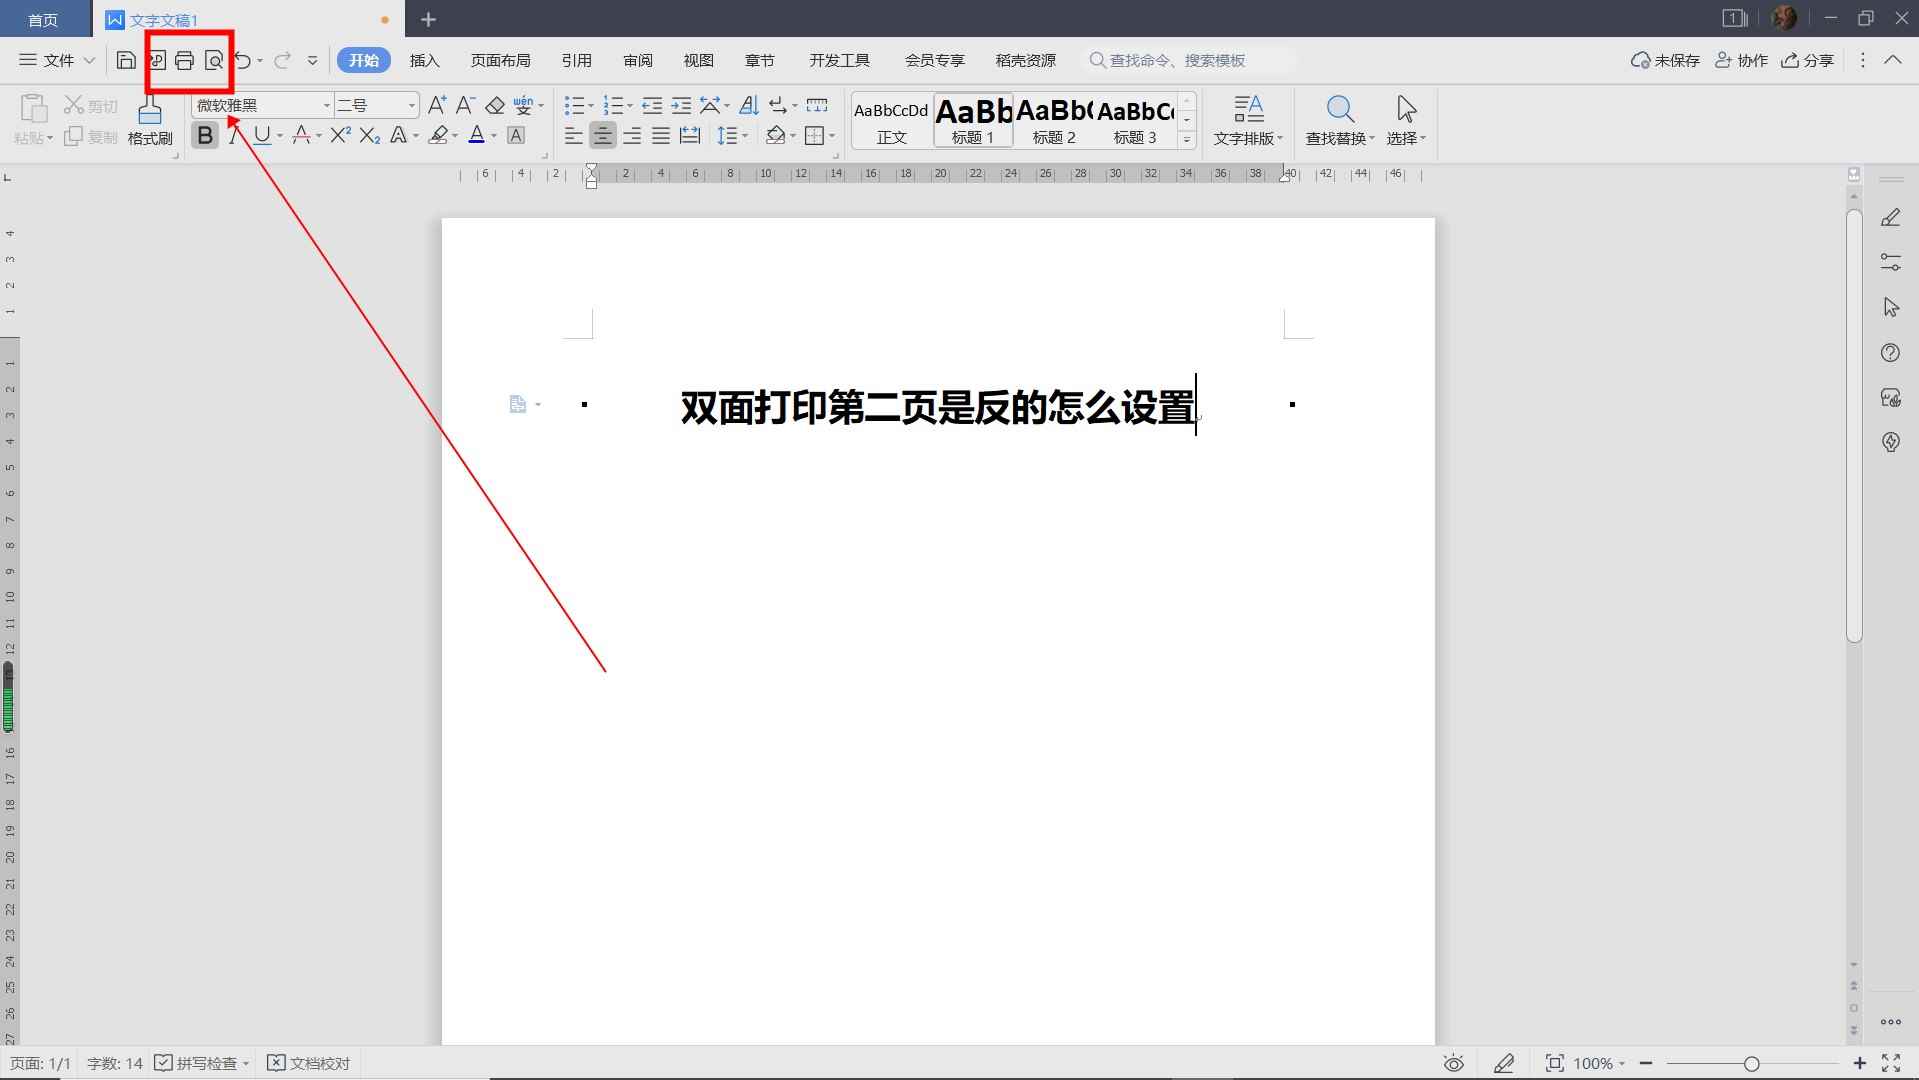Image resolution: width=1919 pixels, height=1080 pixels.
Task: Enable the 拼写检查 spell check option
Action: click(x=200, y=1063)
